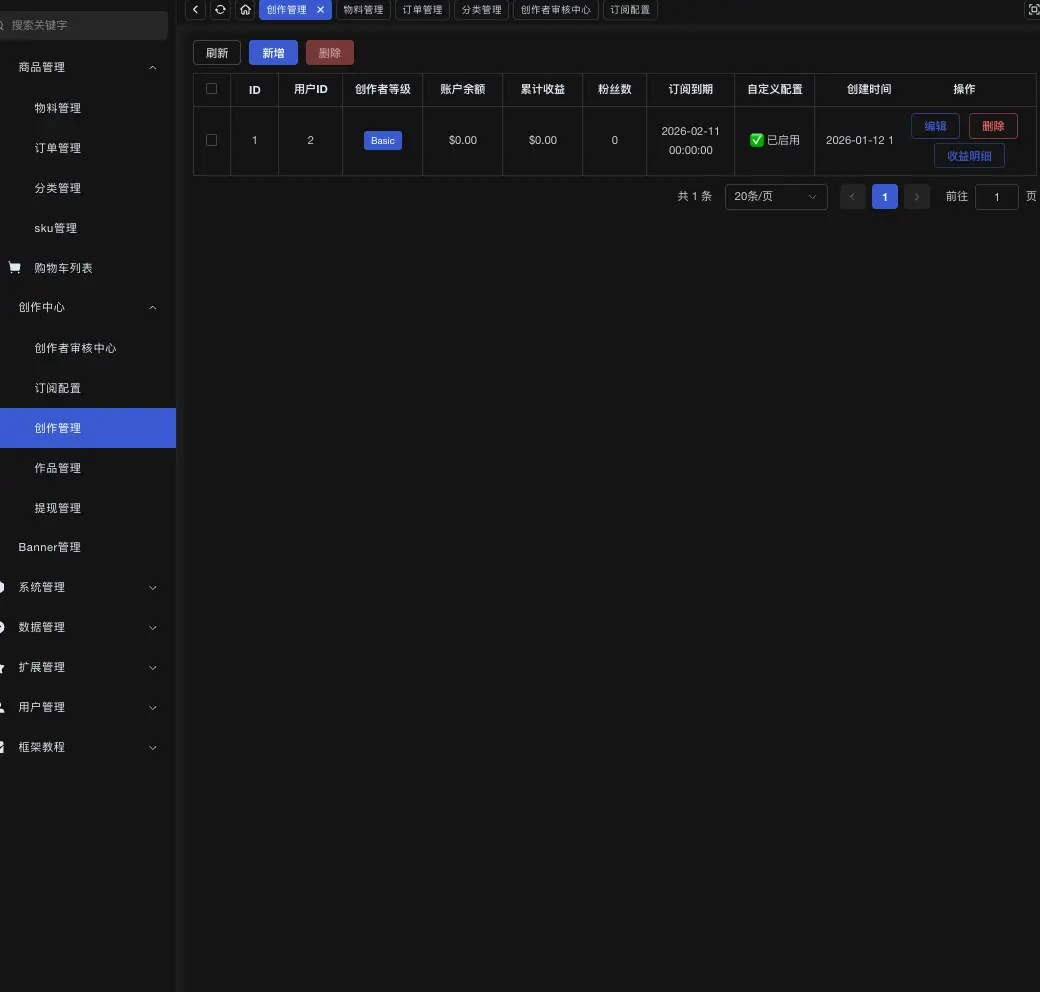Collapse the 商品管理 menu group

point(152,68)
